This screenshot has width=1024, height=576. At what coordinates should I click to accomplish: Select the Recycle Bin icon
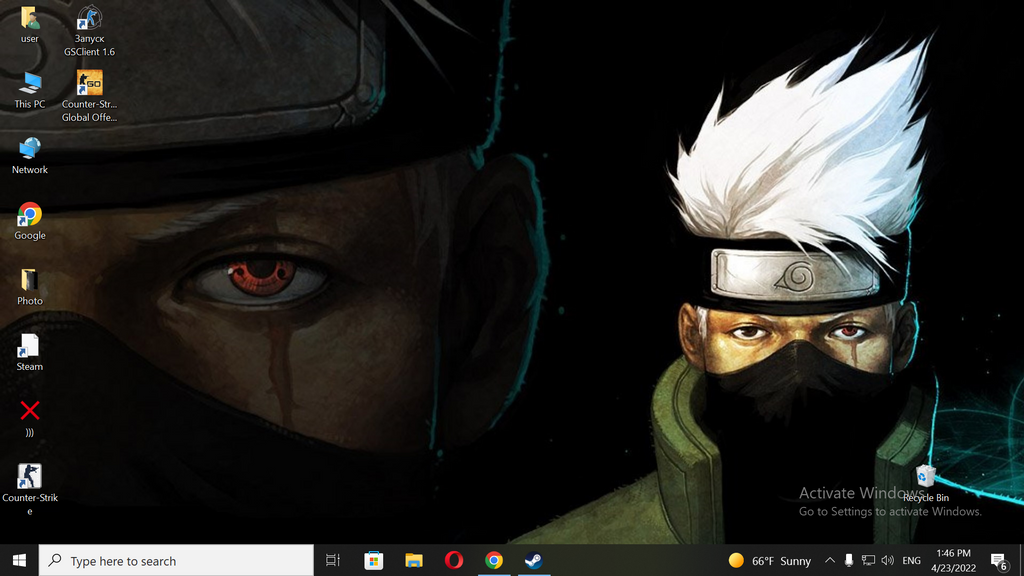(925, 483)
